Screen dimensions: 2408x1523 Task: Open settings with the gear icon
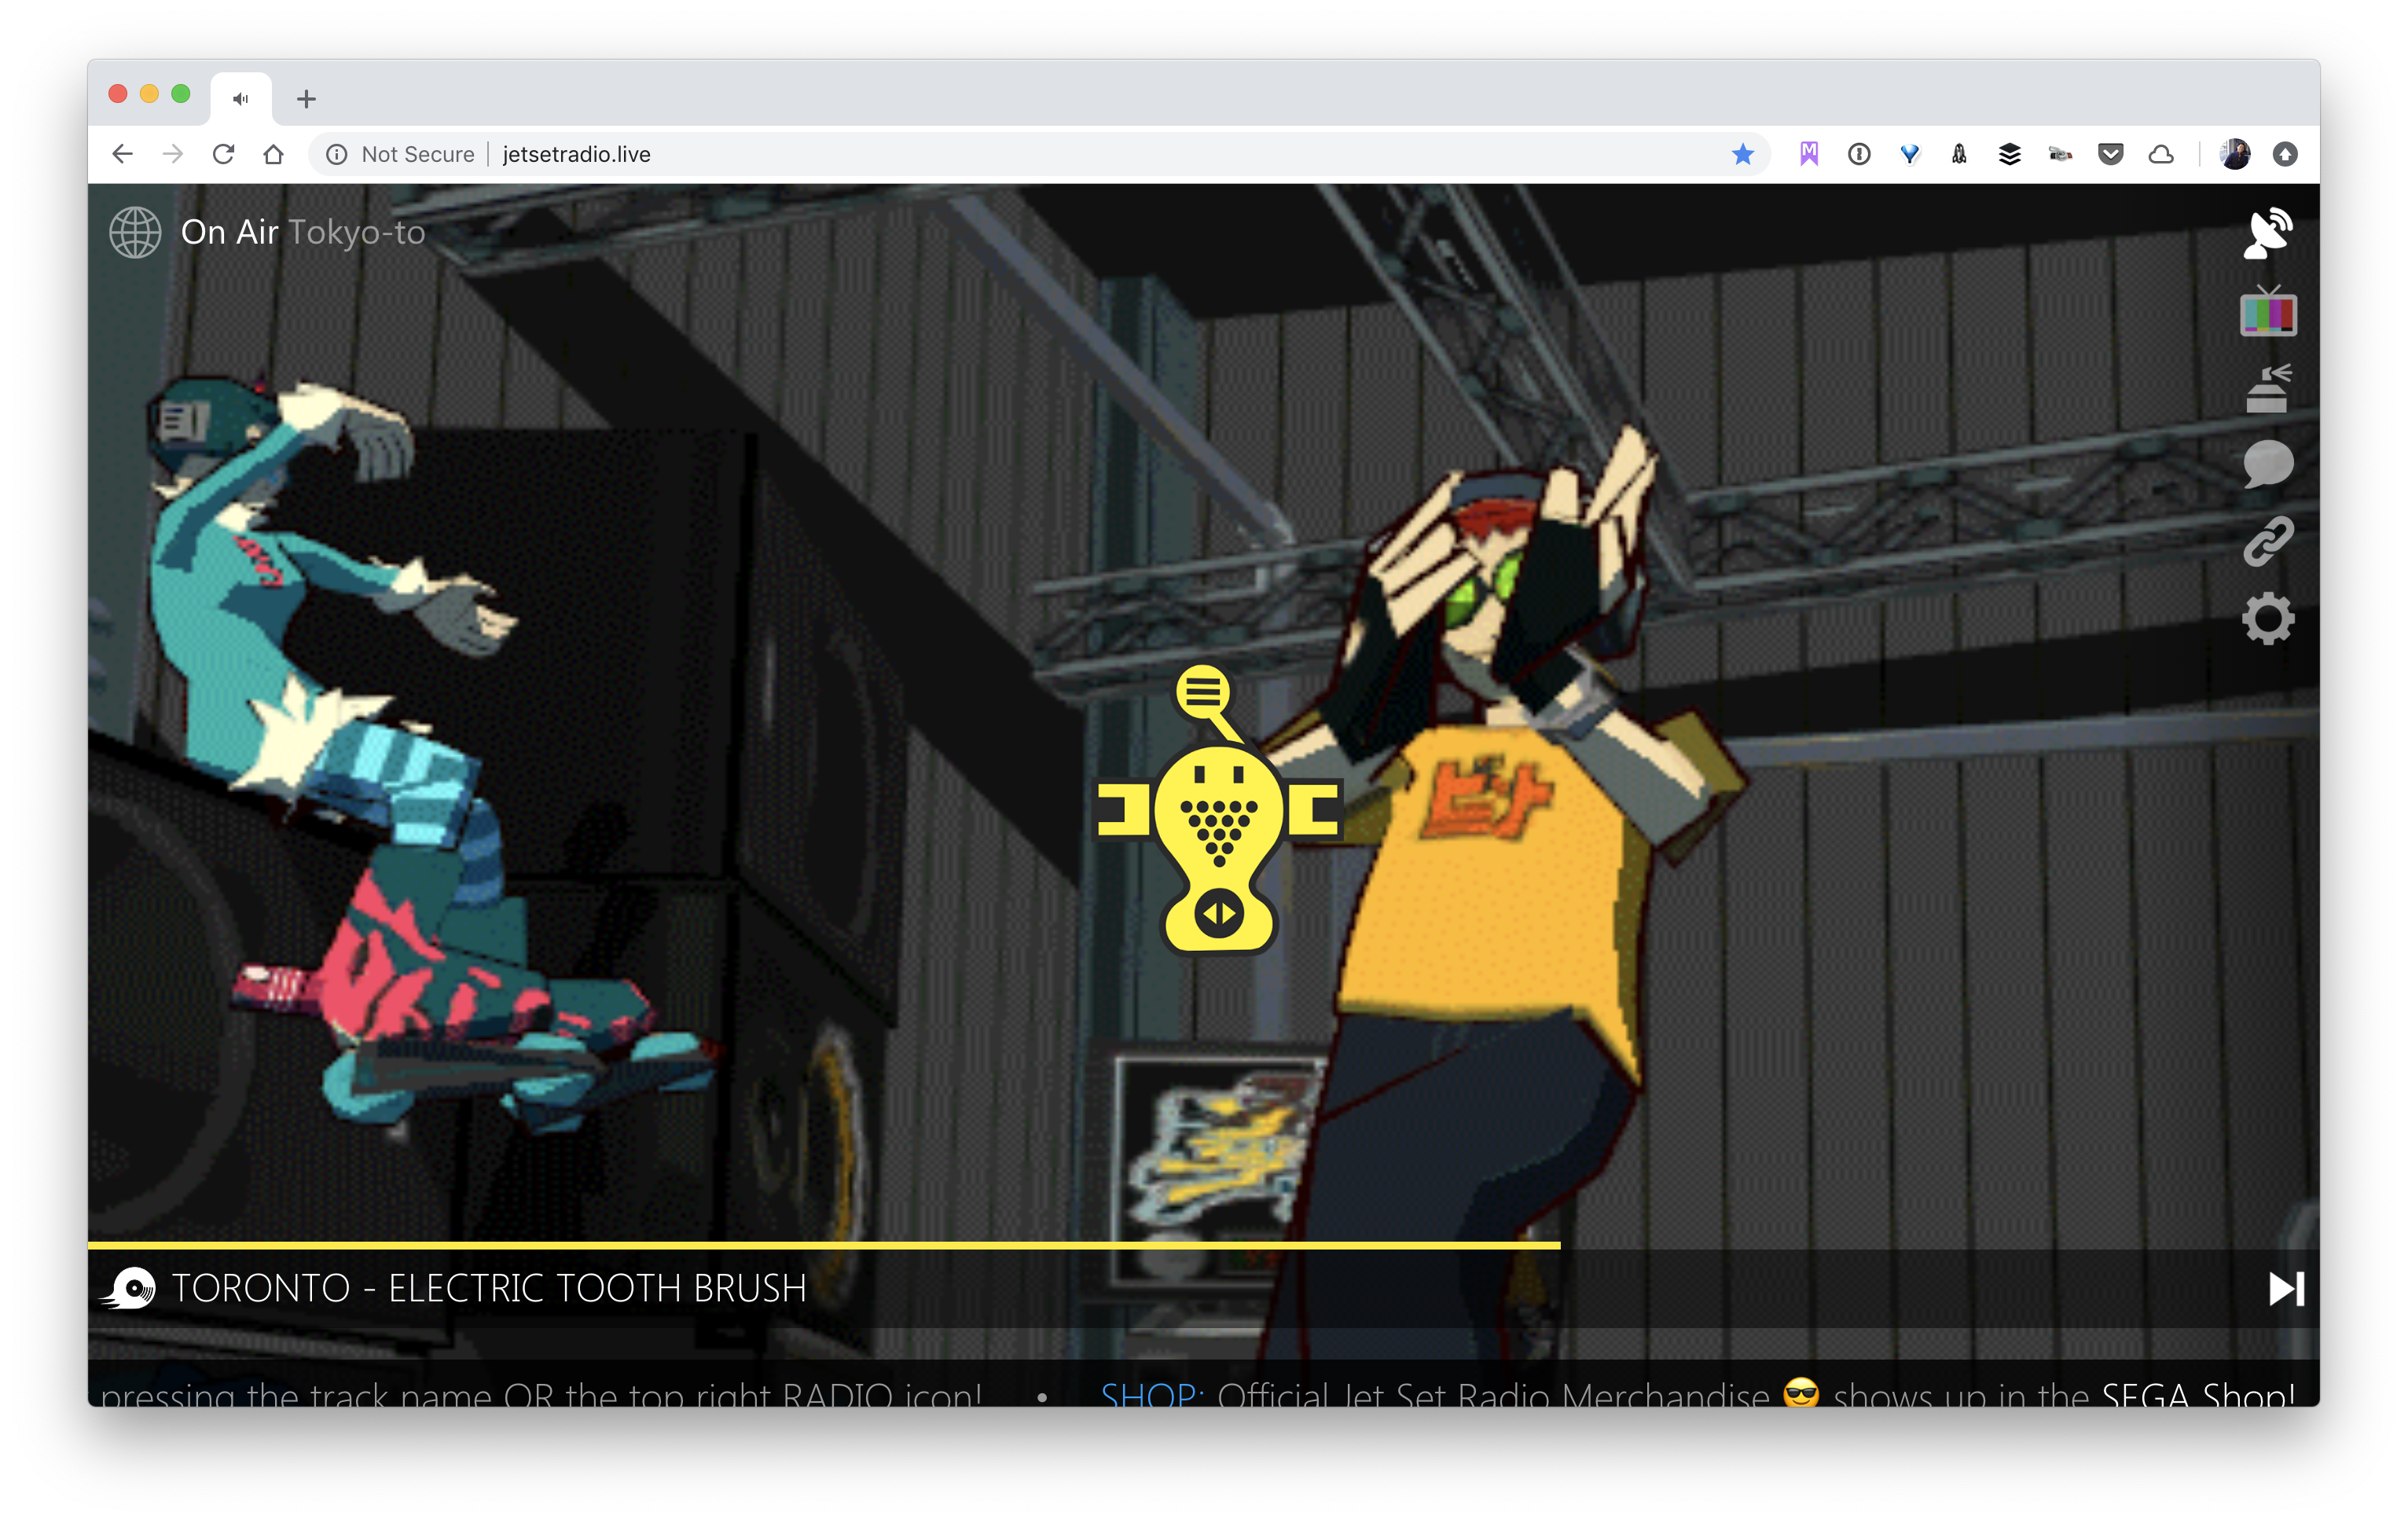(x=2267, y=618)
